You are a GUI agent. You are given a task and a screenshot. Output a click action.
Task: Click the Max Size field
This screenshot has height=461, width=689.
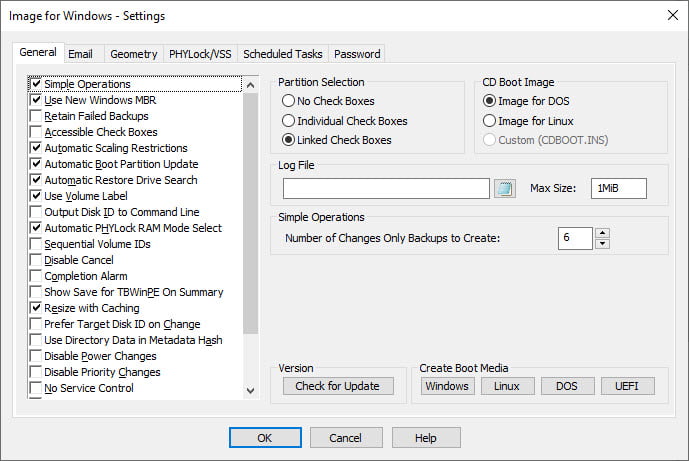pos(619,188)
